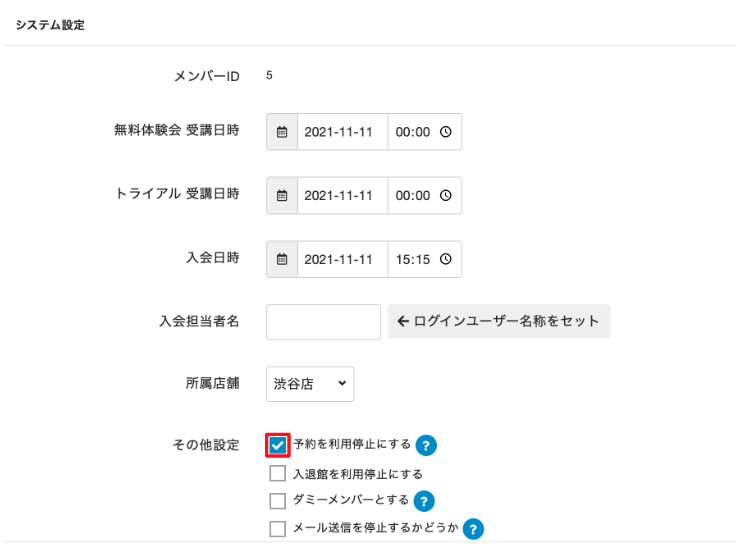This screenshot has height=548, width=749.
Task: Open 所属店舗 dropdown showing 渋谷店
Action: pos(310,383)
